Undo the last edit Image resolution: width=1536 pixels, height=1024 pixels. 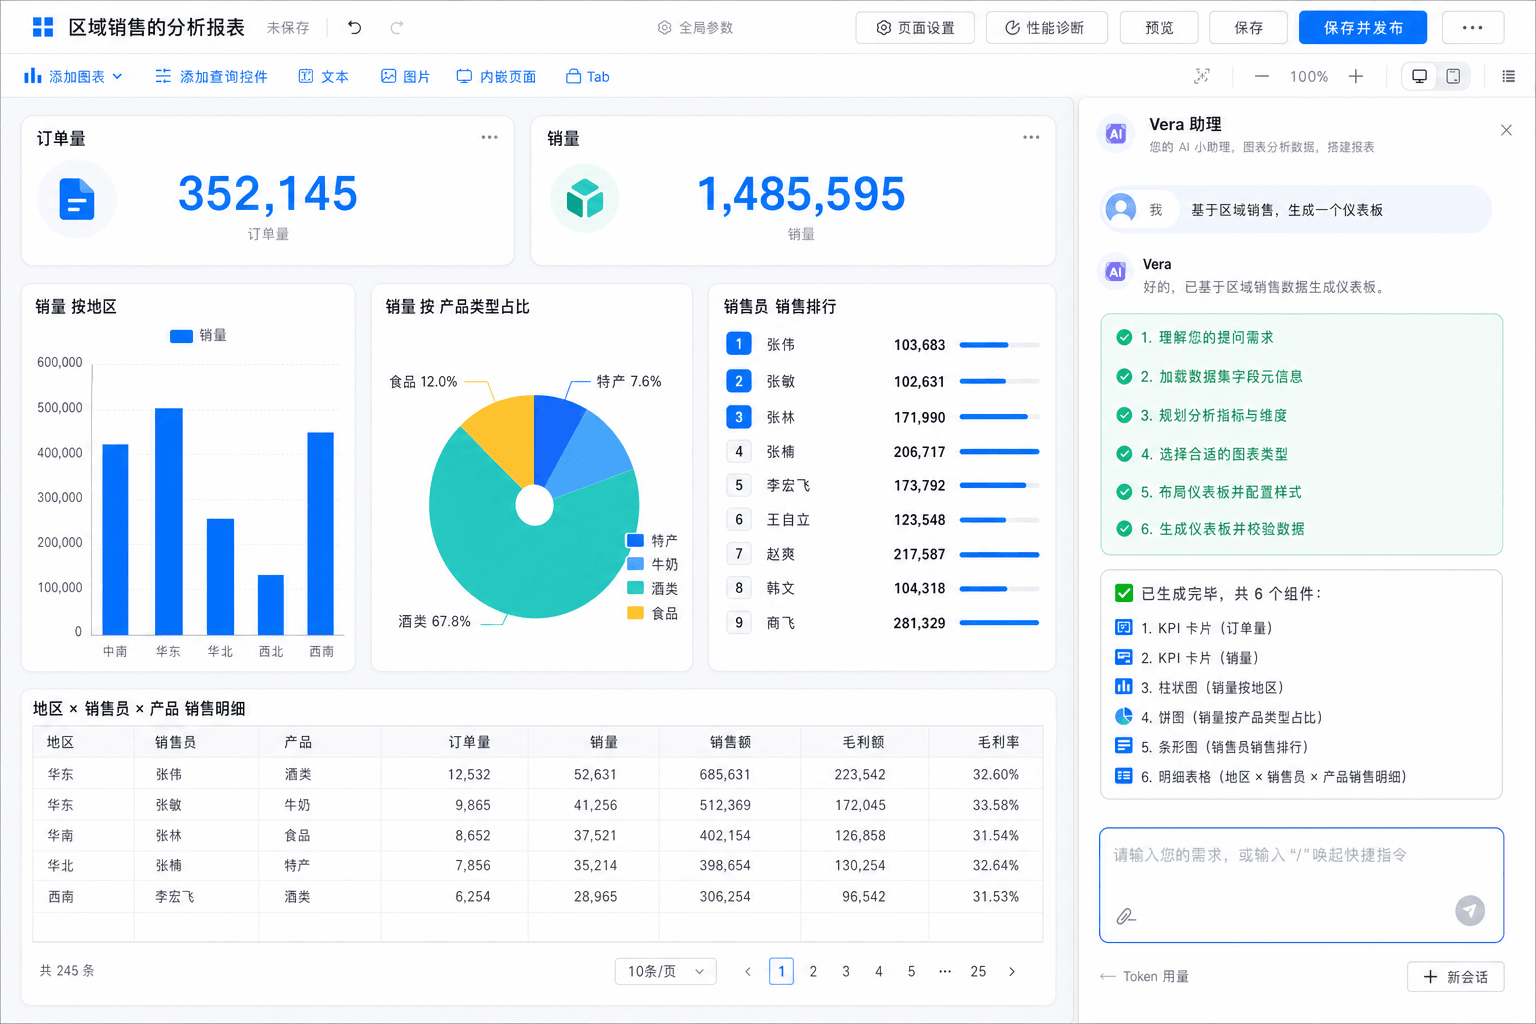(x=354, y=27)
